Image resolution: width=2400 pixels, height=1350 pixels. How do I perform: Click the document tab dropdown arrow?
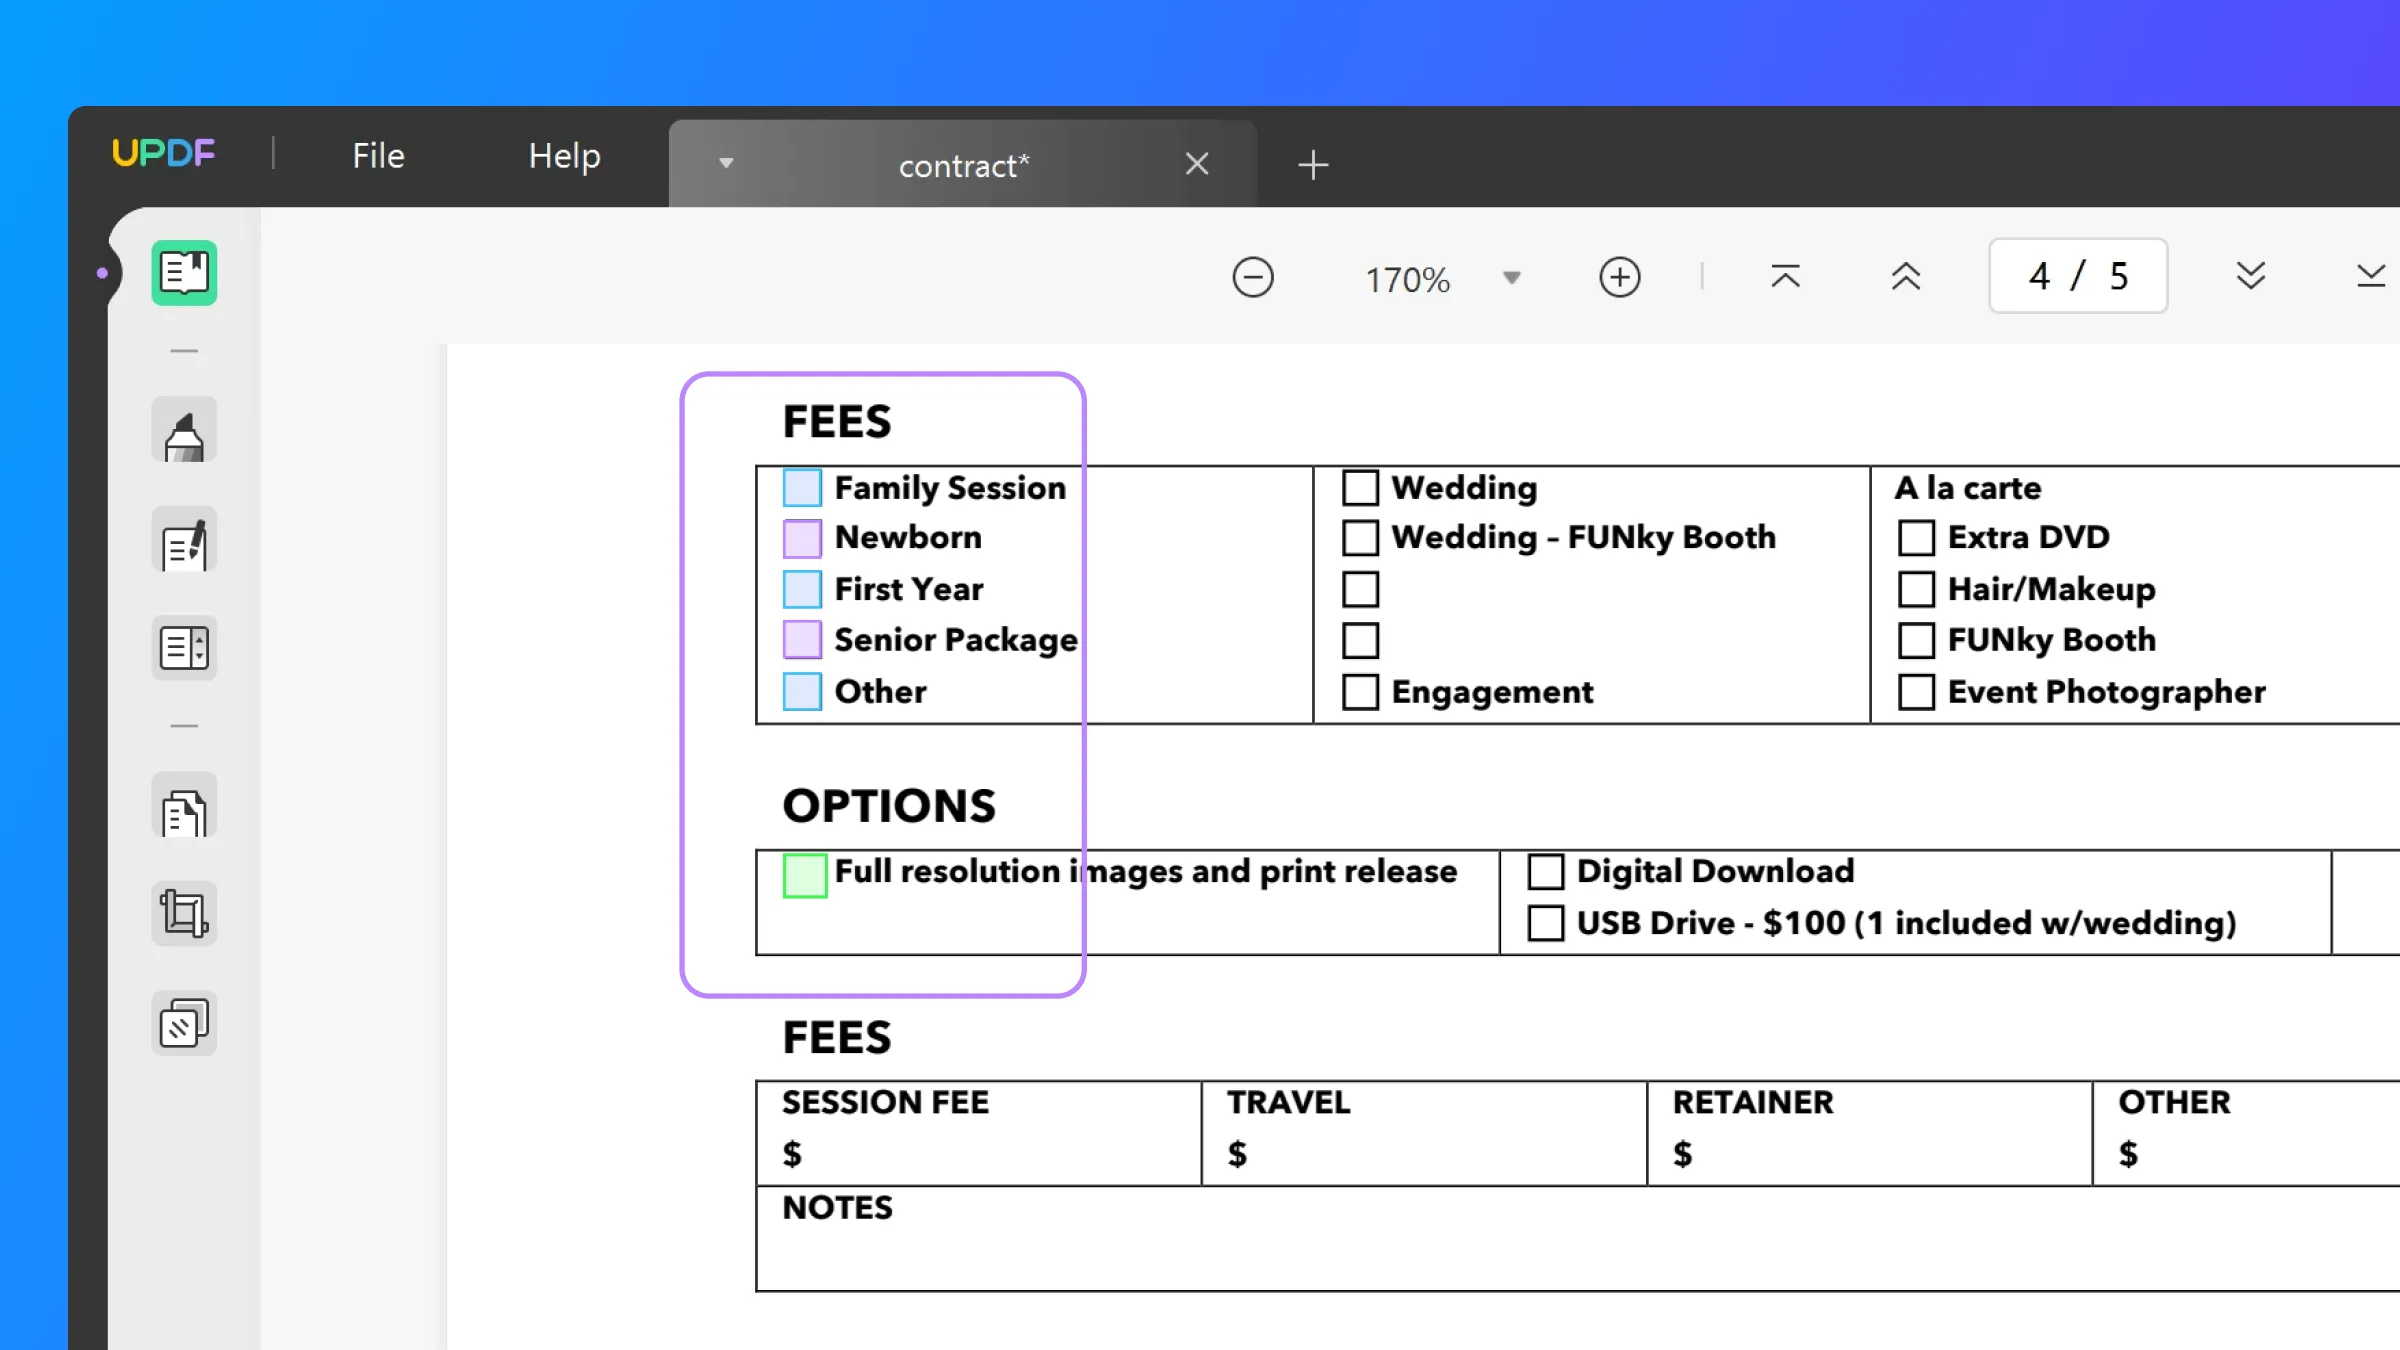pos(725,165)
